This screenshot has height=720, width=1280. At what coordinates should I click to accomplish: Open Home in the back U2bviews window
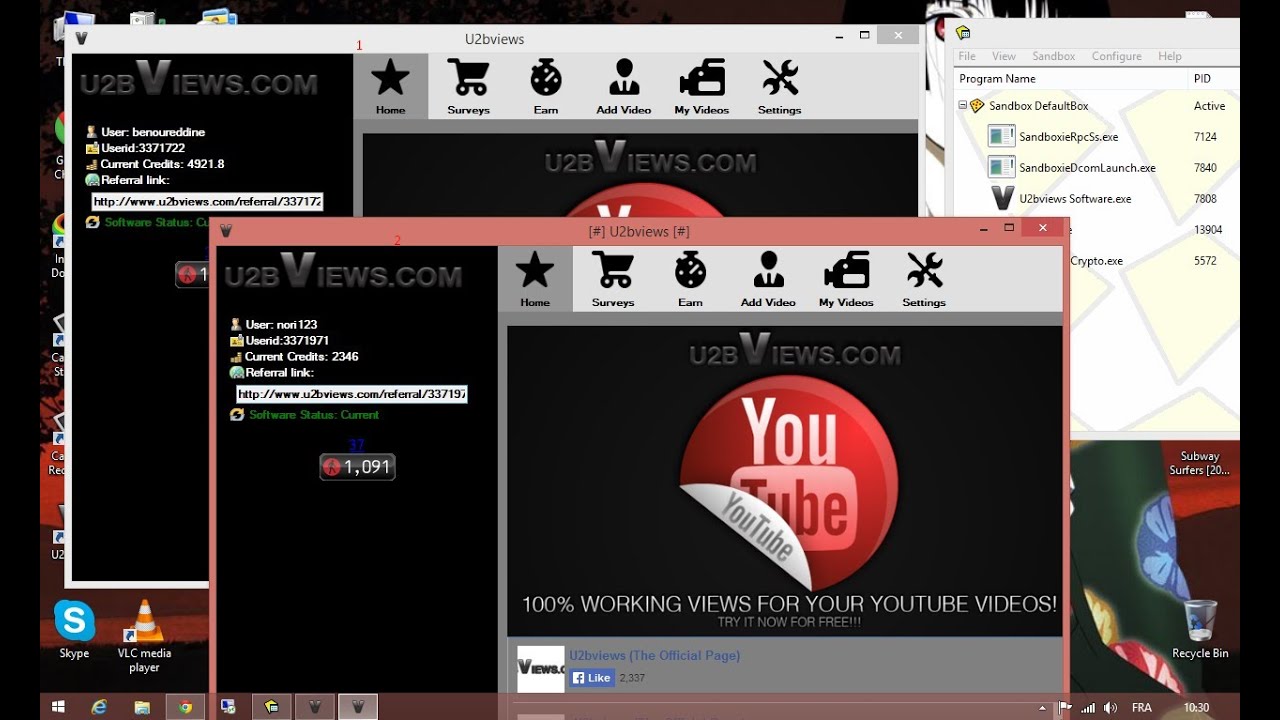391,87
